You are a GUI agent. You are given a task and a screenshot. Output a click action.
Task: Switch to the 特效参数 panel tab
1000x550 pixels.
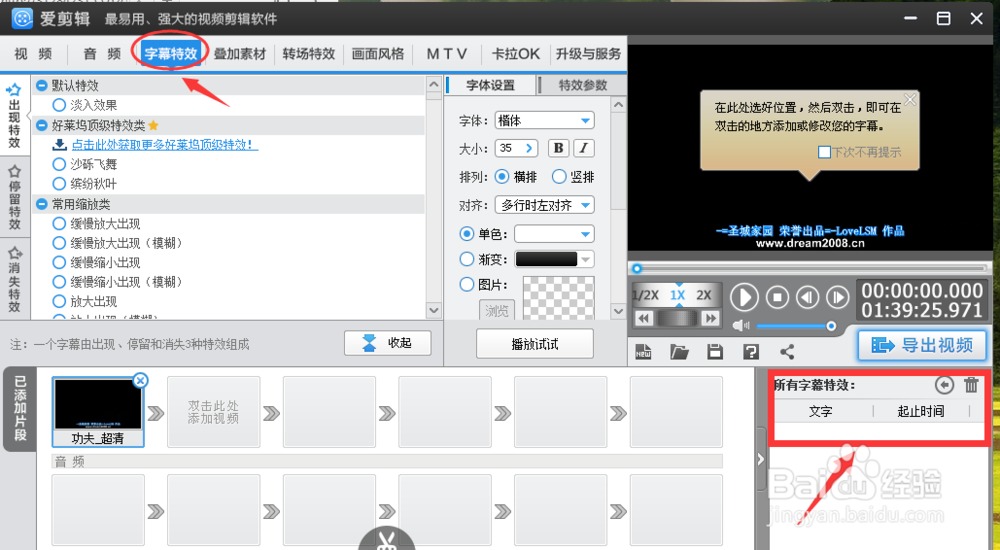(582, 85)
